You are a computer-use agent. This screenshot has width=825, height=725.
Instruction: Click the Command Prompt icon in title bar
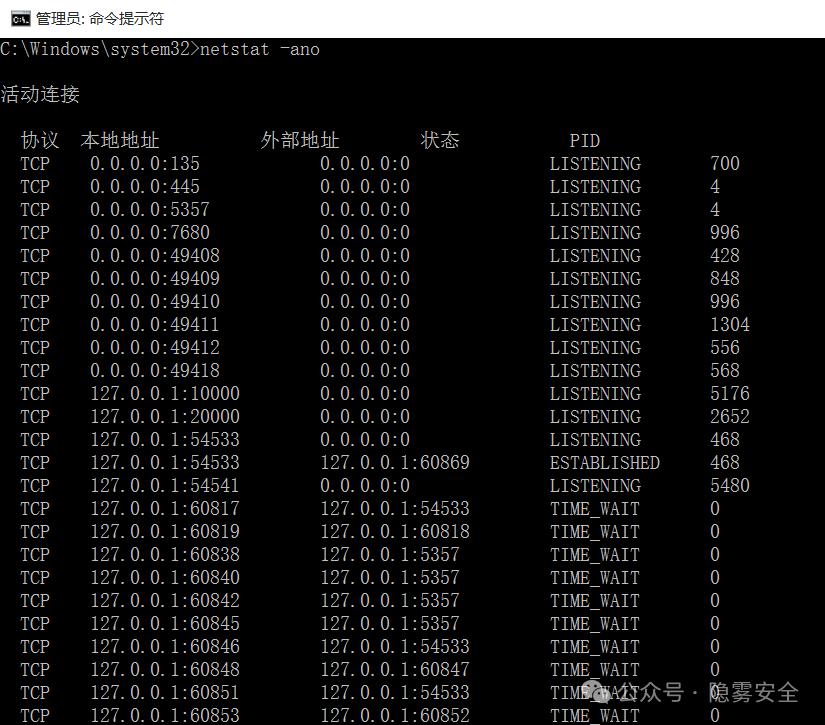[21, 19]
